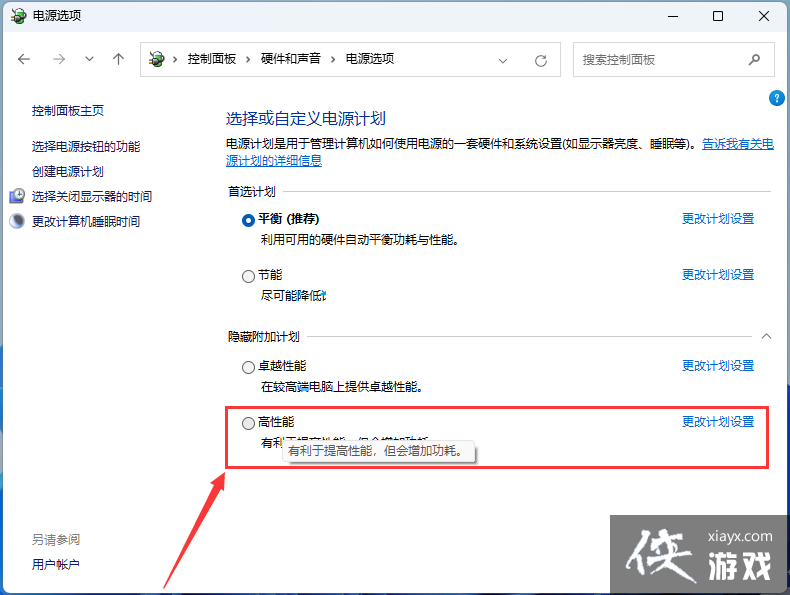This screenshot has width=790, height=595.
Task: Open help via the blue question mark
Action: 776,98
